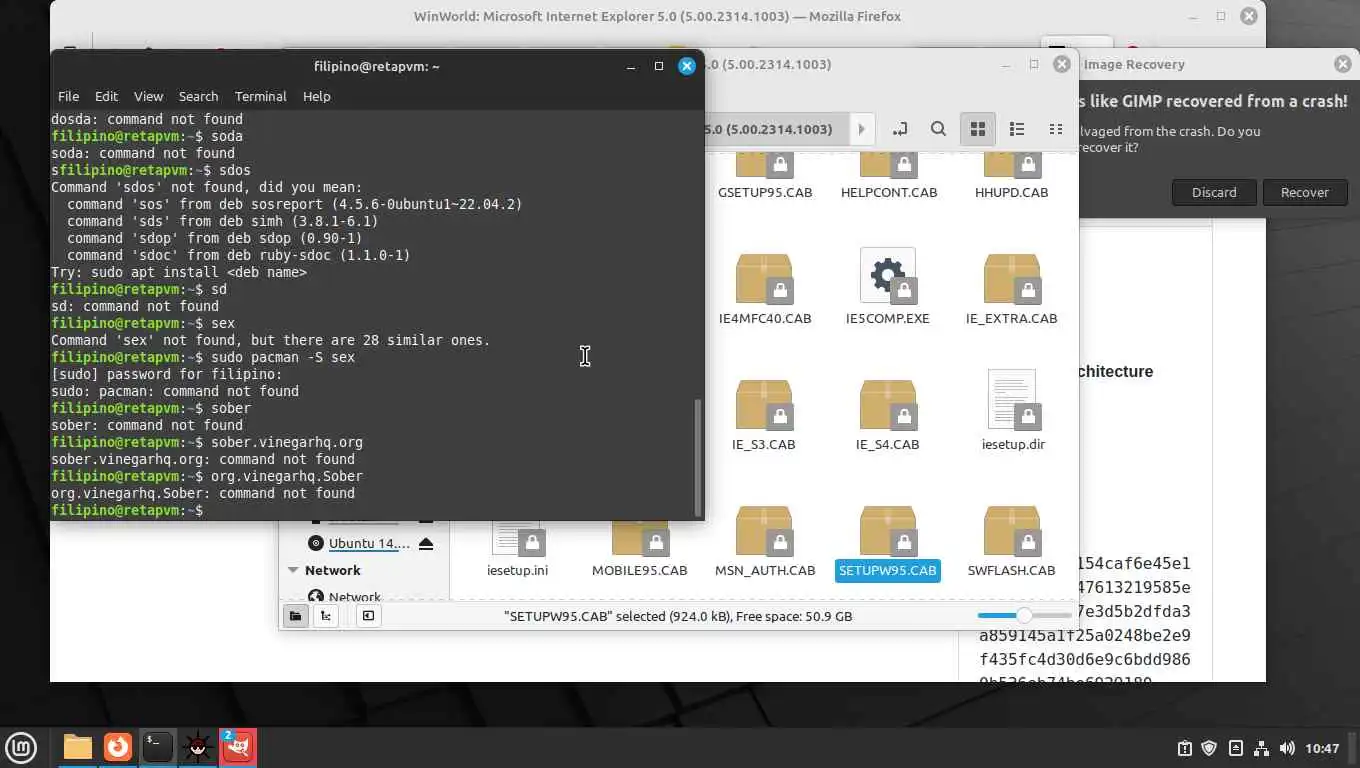Show places in the file manager sidebar

pos(296,616)
